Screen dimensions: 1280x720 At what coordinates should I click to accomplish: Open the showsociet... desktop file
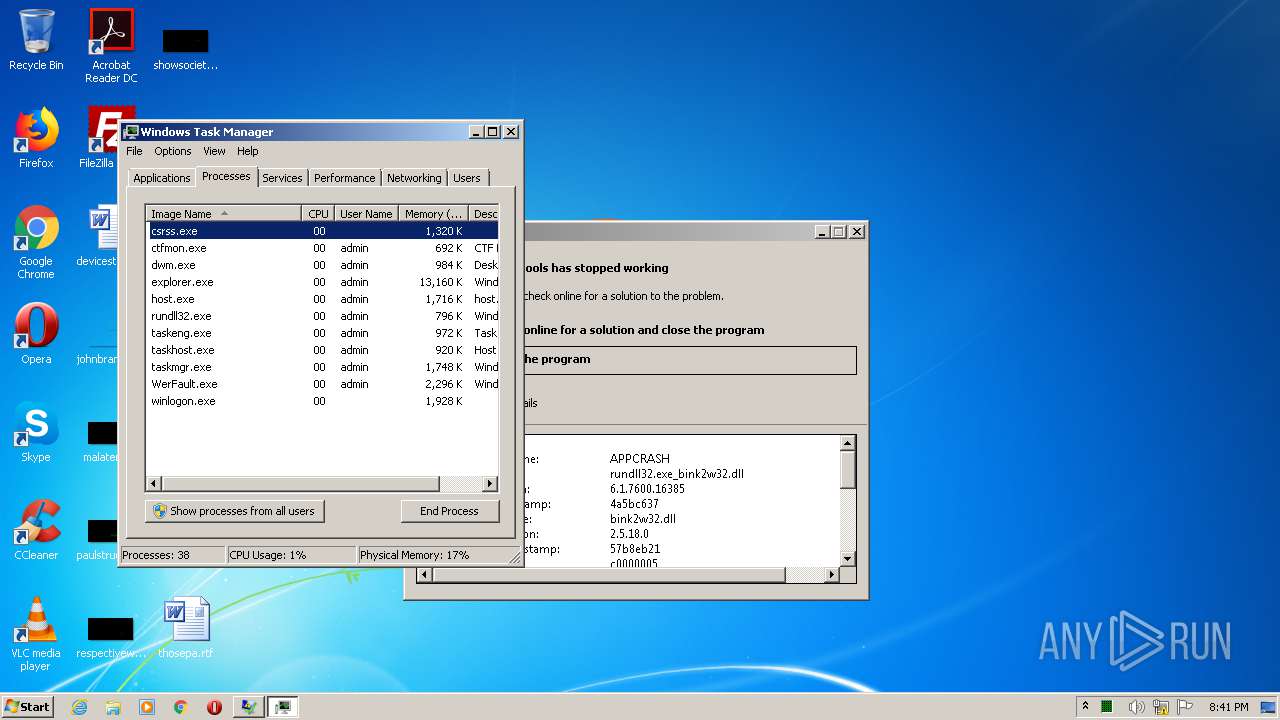[185, 50]
